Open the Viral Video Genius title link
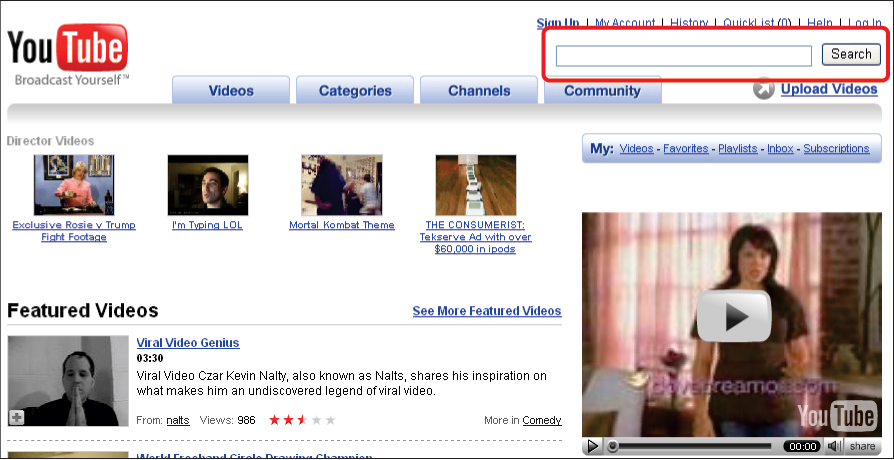 188,343
